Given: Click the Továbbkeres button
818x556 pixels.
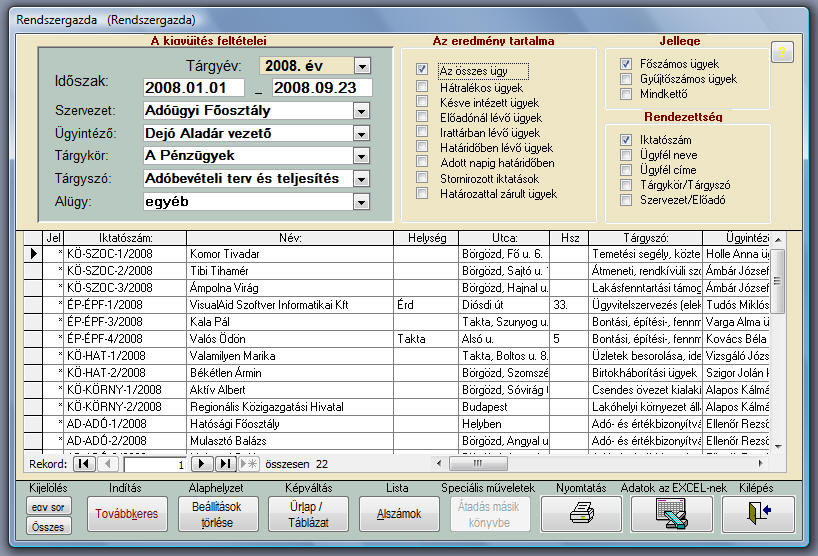Looking at the screenshot, I should pos(127,514).
